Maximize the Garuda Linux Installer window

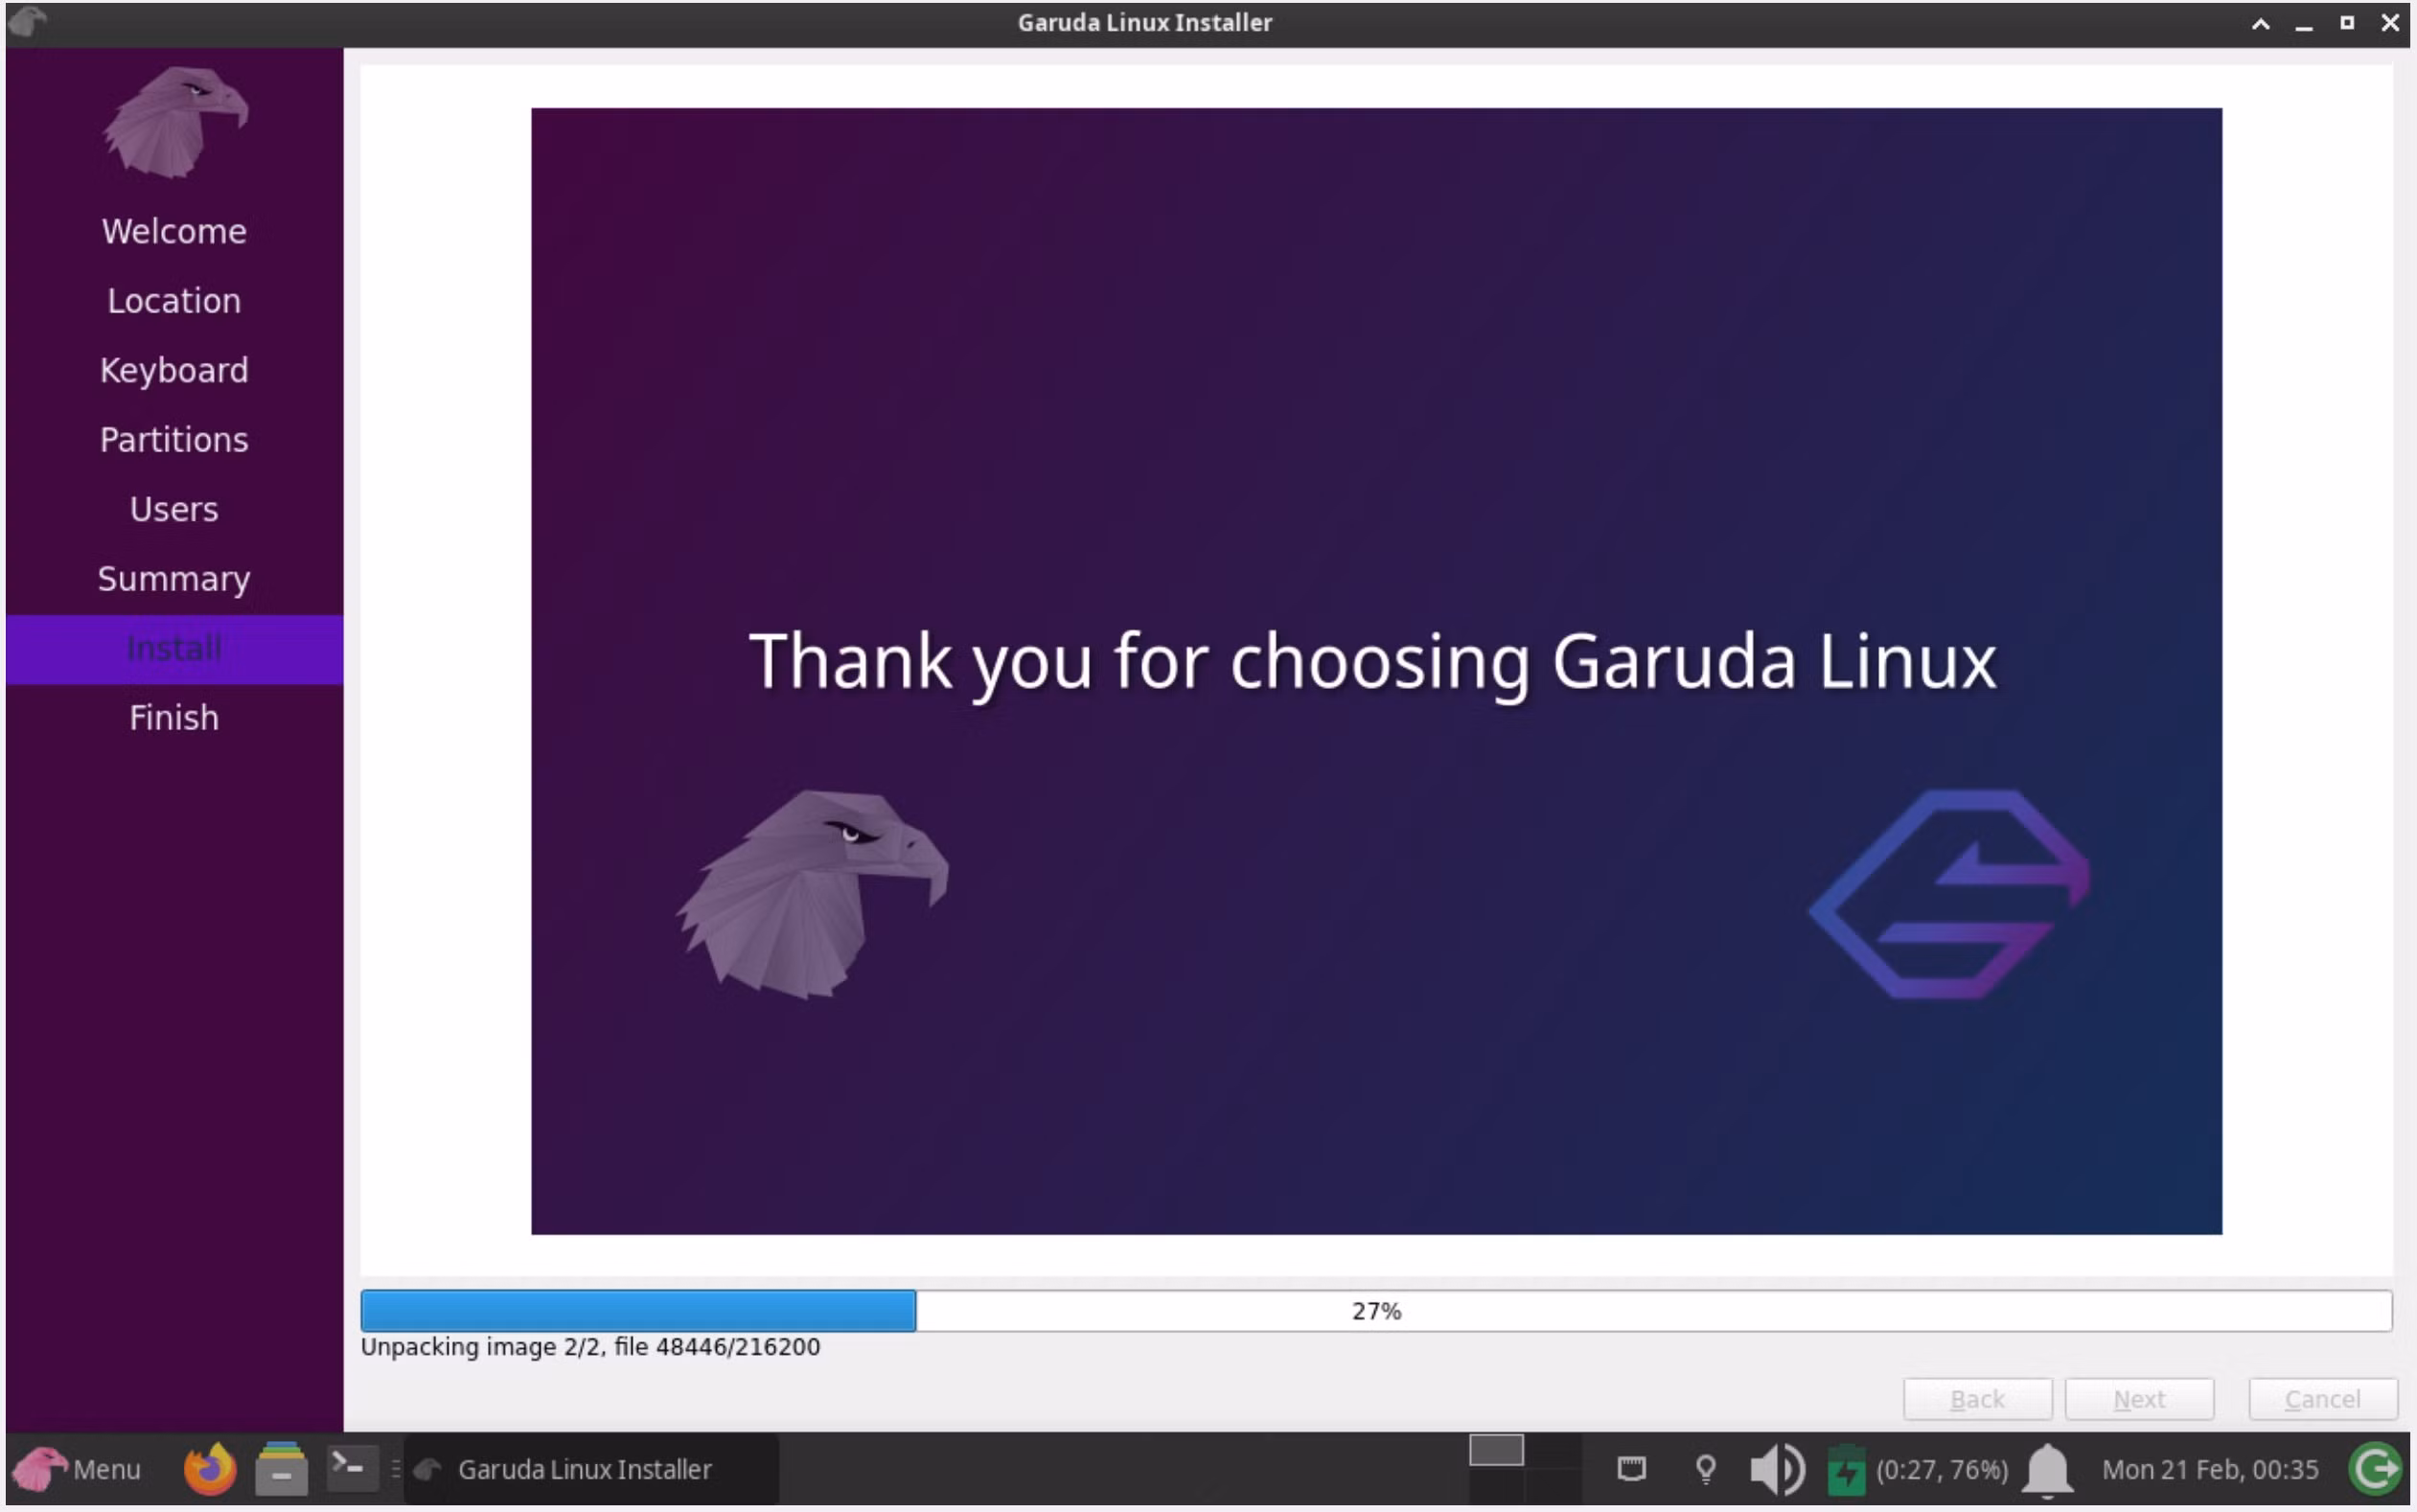[2347, 23]
